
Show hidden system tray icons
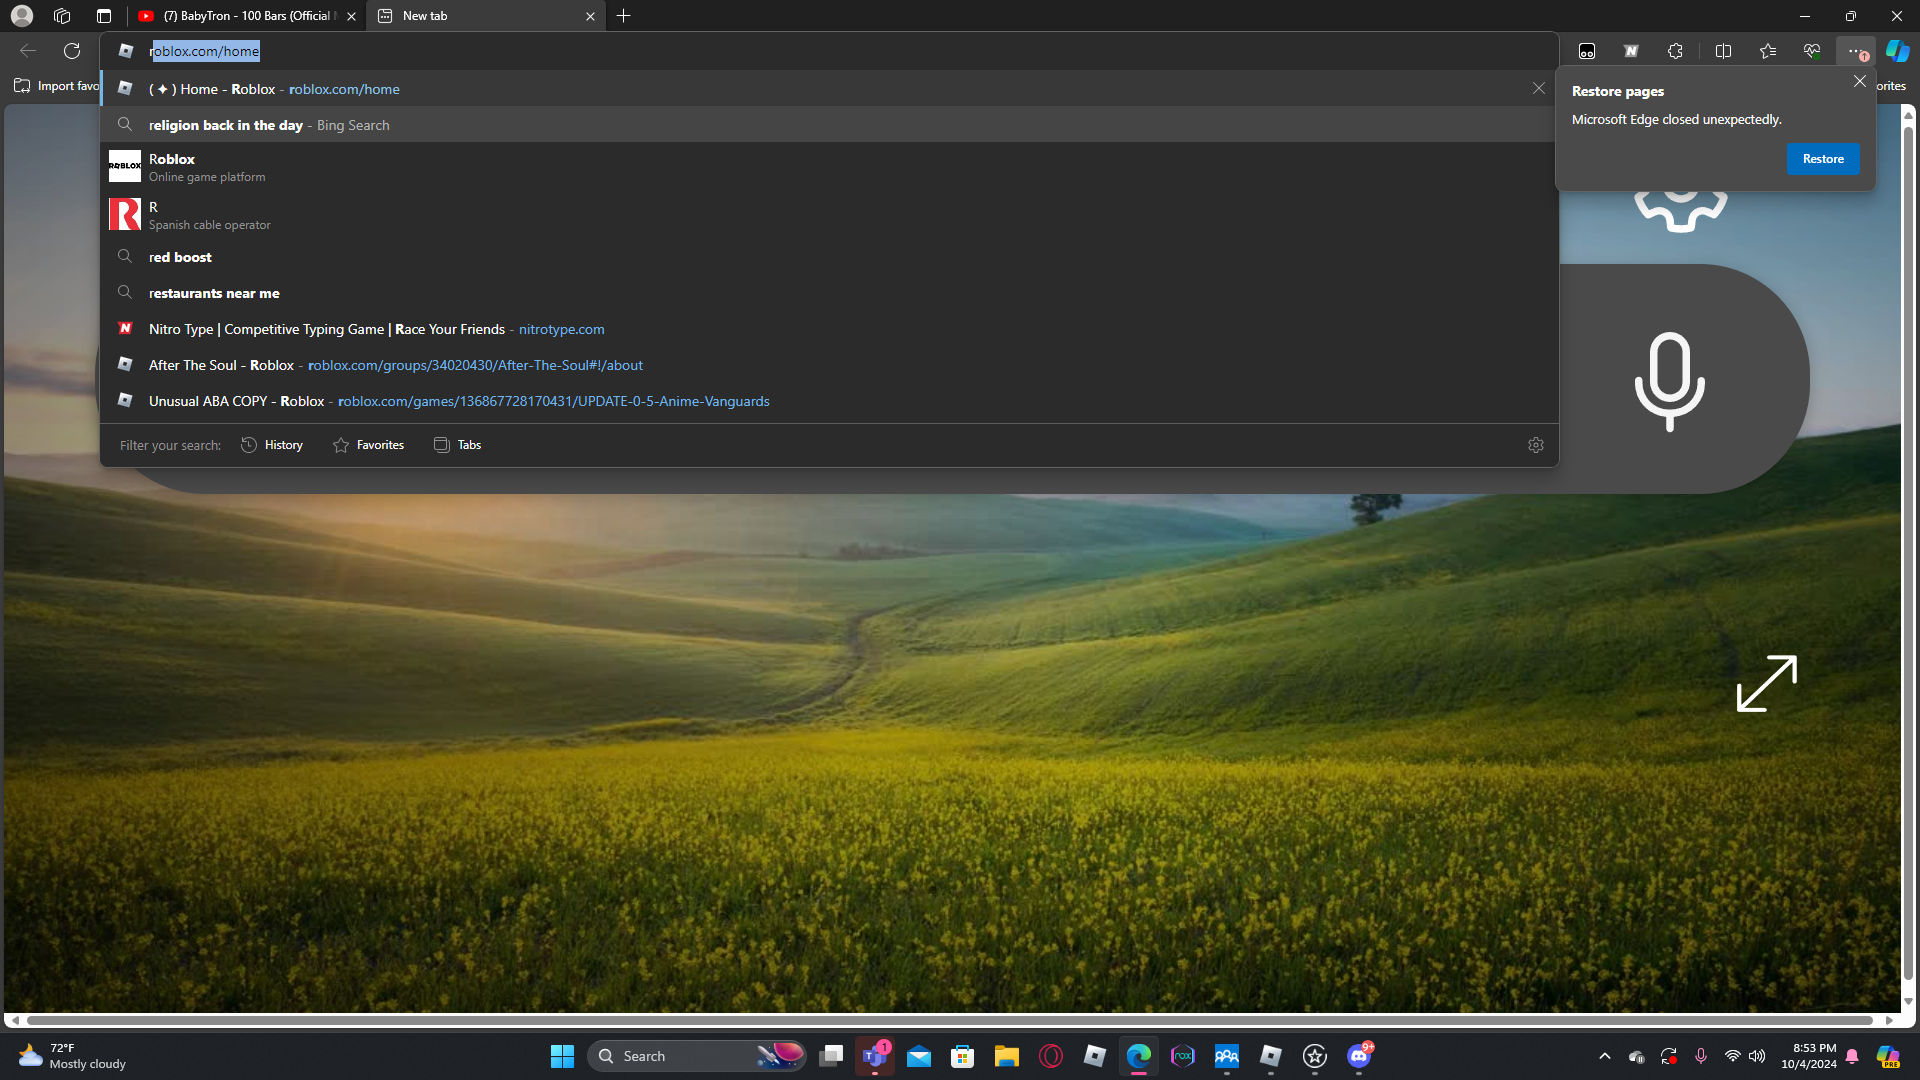pyautogui.click(x=1605, y=1056)
